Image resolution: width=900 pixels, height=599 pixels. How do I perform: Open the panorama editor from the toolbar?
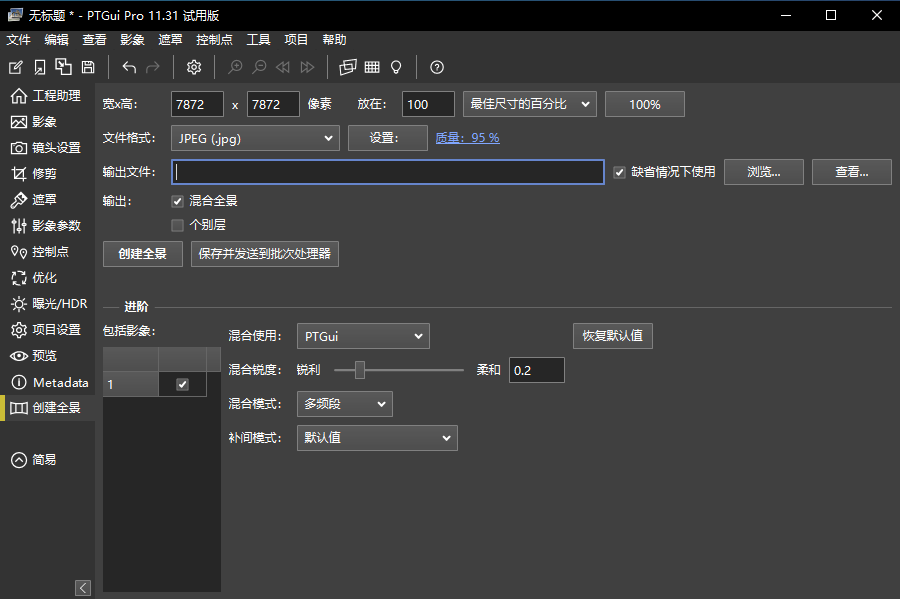[347, 67]
